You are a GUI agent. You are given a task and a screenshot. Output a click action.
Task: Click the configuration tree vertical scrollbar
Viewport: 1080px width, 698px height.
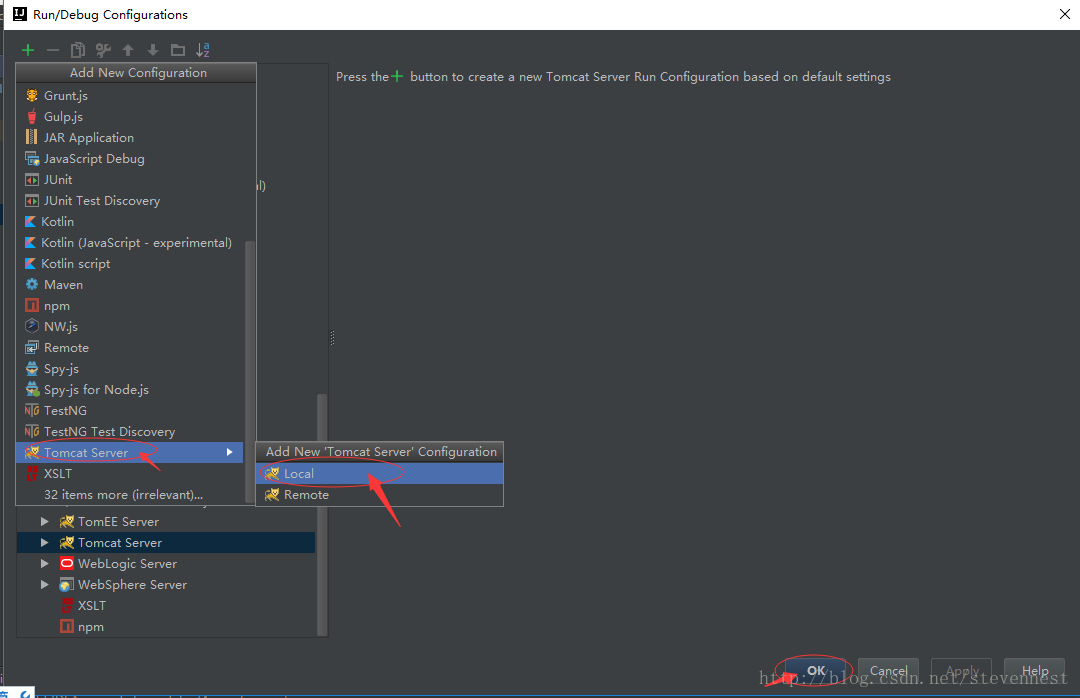pos(322,515)
